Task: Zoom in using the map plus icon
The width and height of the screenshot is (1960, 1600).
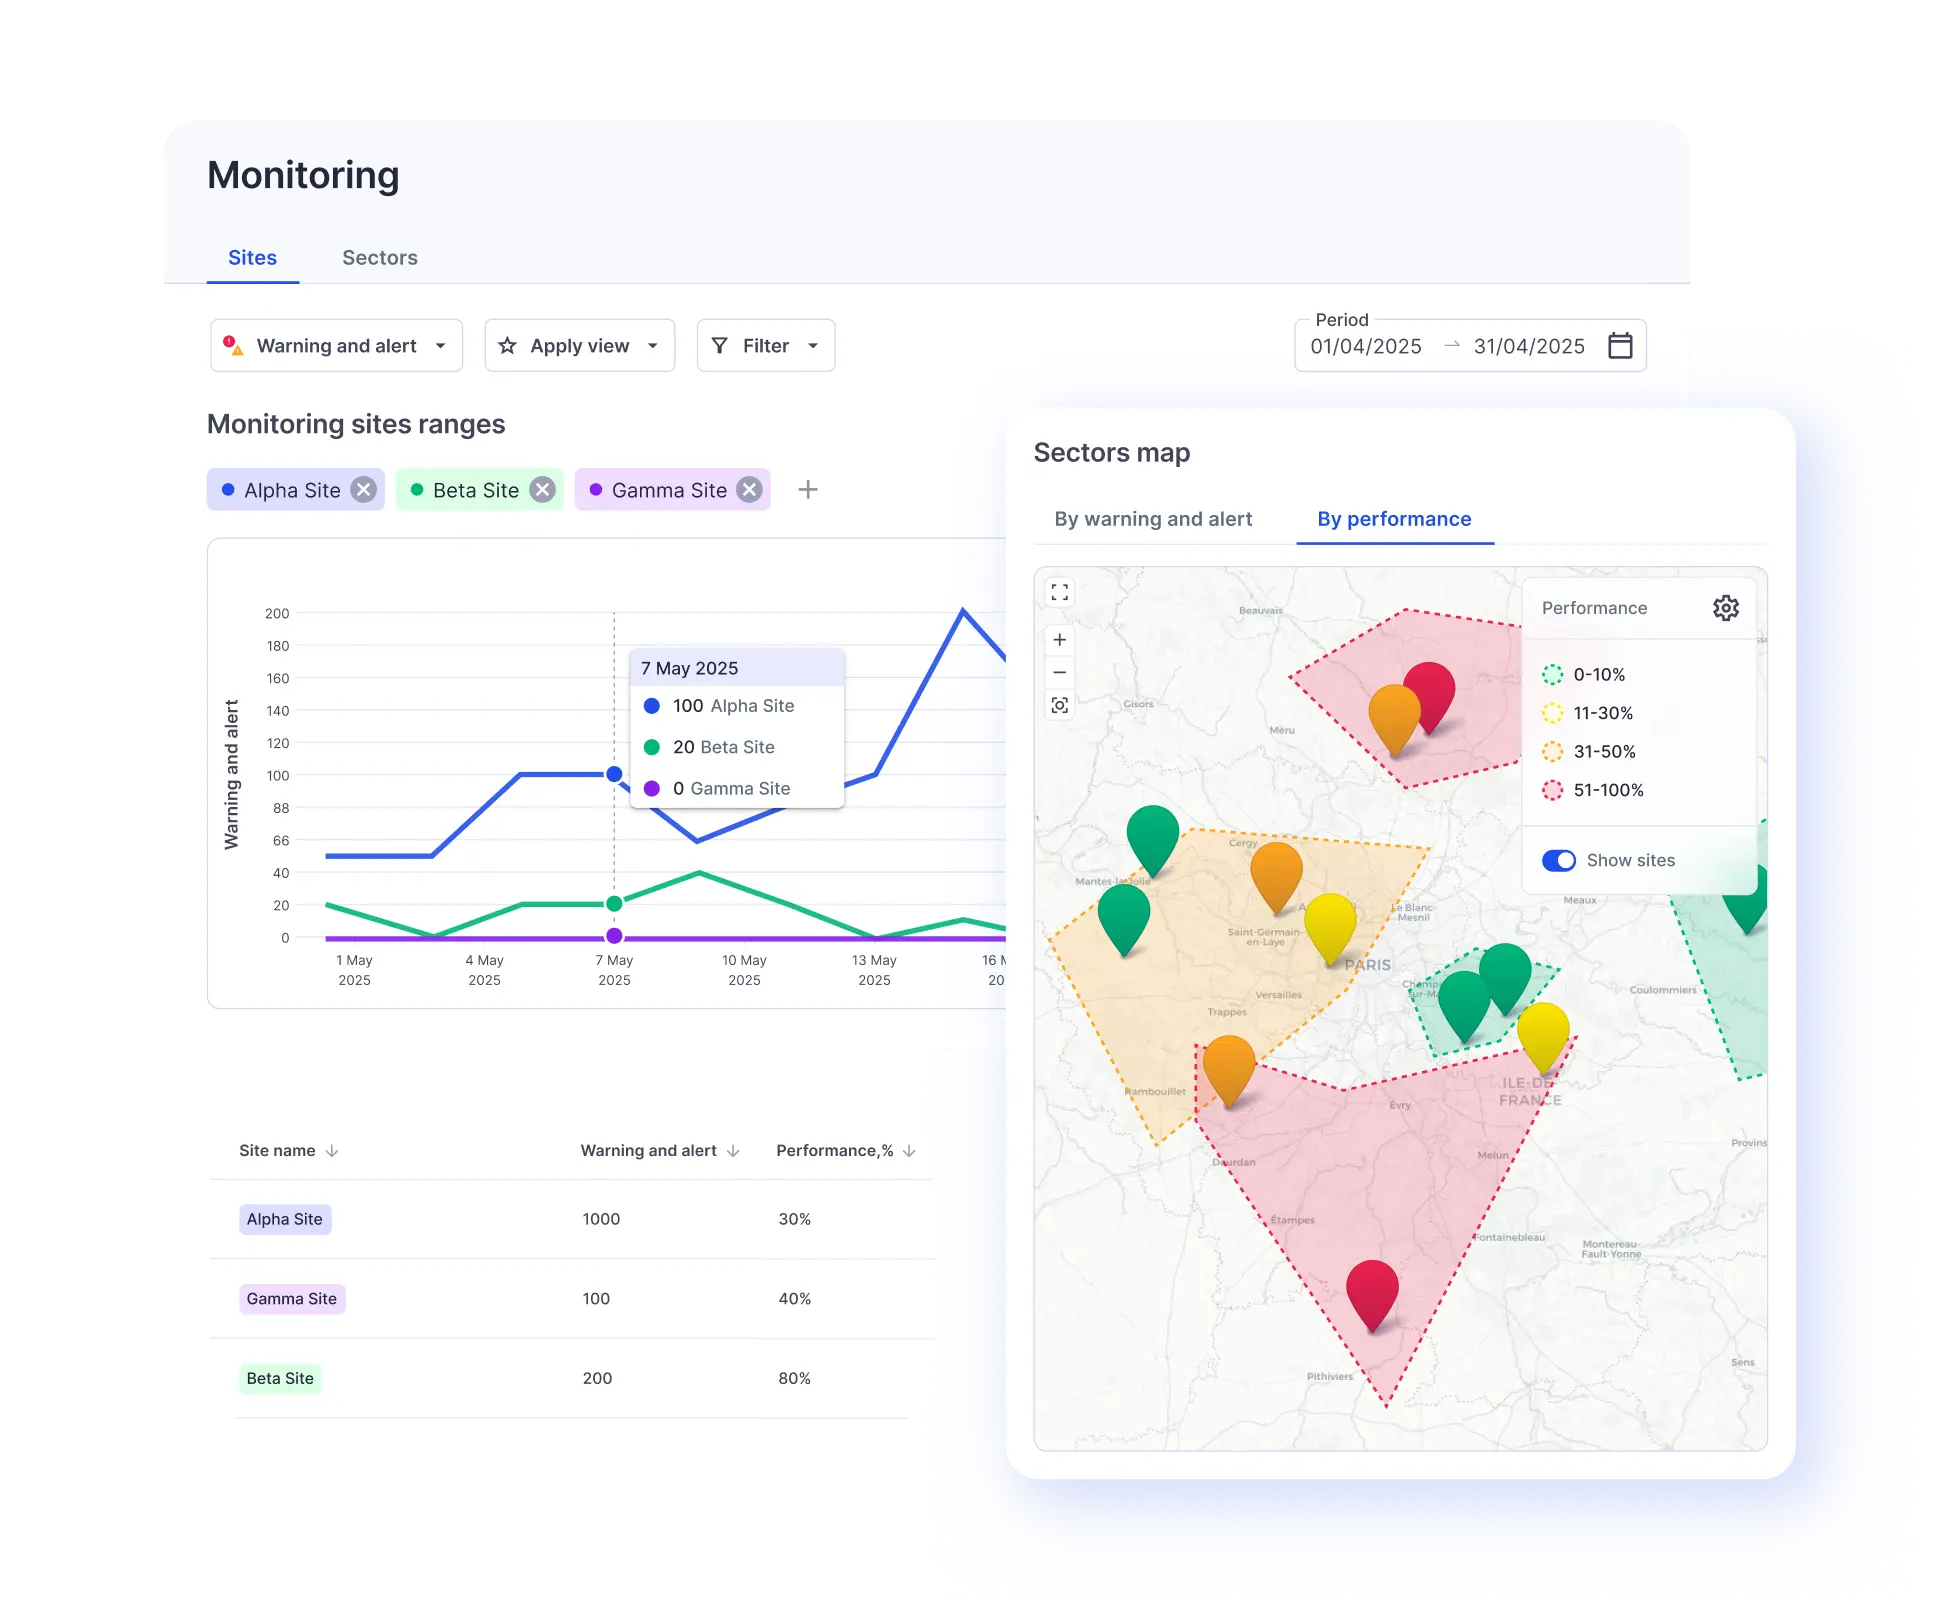Action: 1060,640
